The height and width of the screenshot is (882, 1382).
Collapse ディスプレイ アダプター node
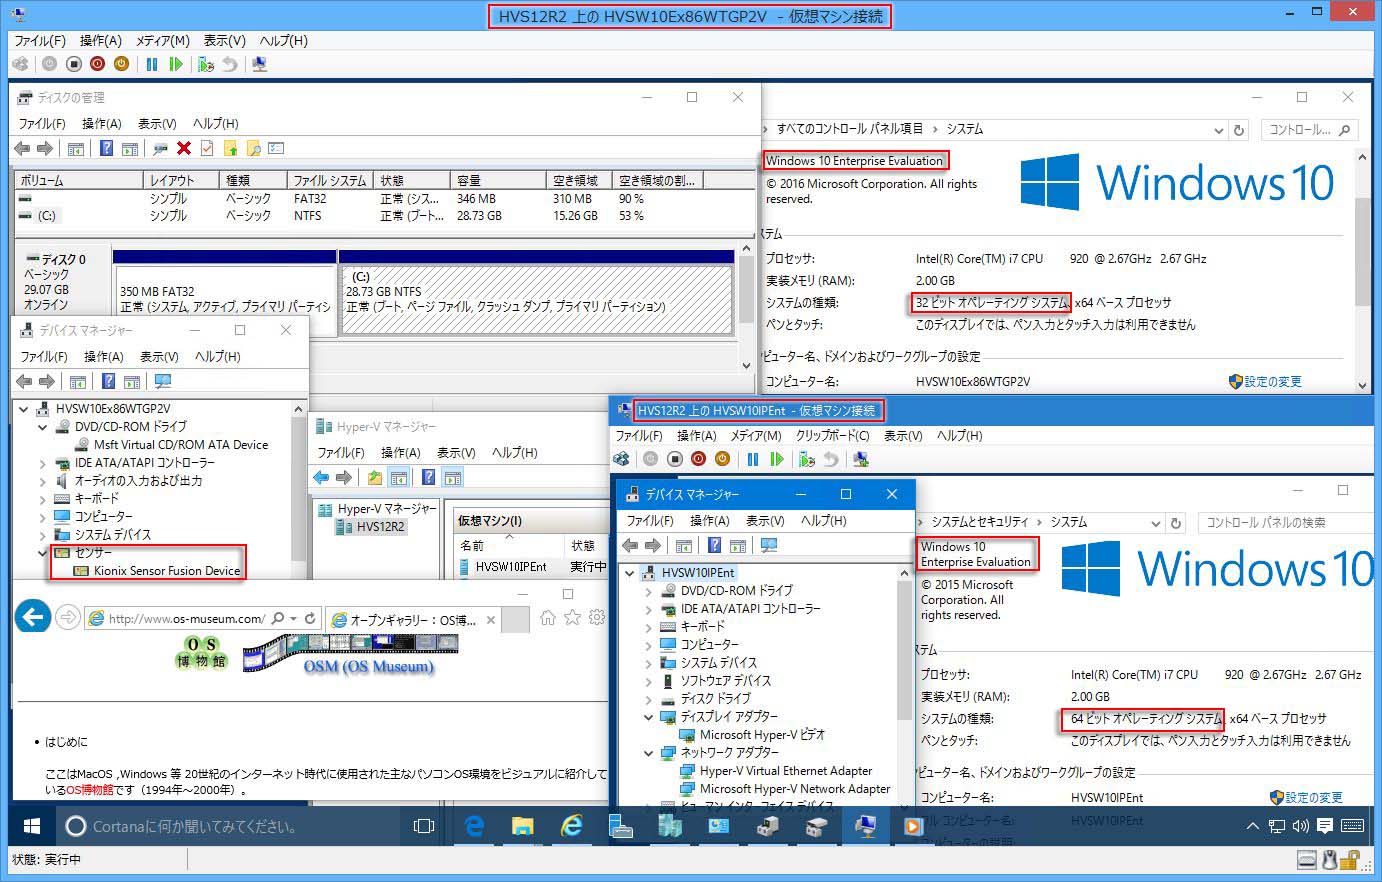click(x=649, y=717)
